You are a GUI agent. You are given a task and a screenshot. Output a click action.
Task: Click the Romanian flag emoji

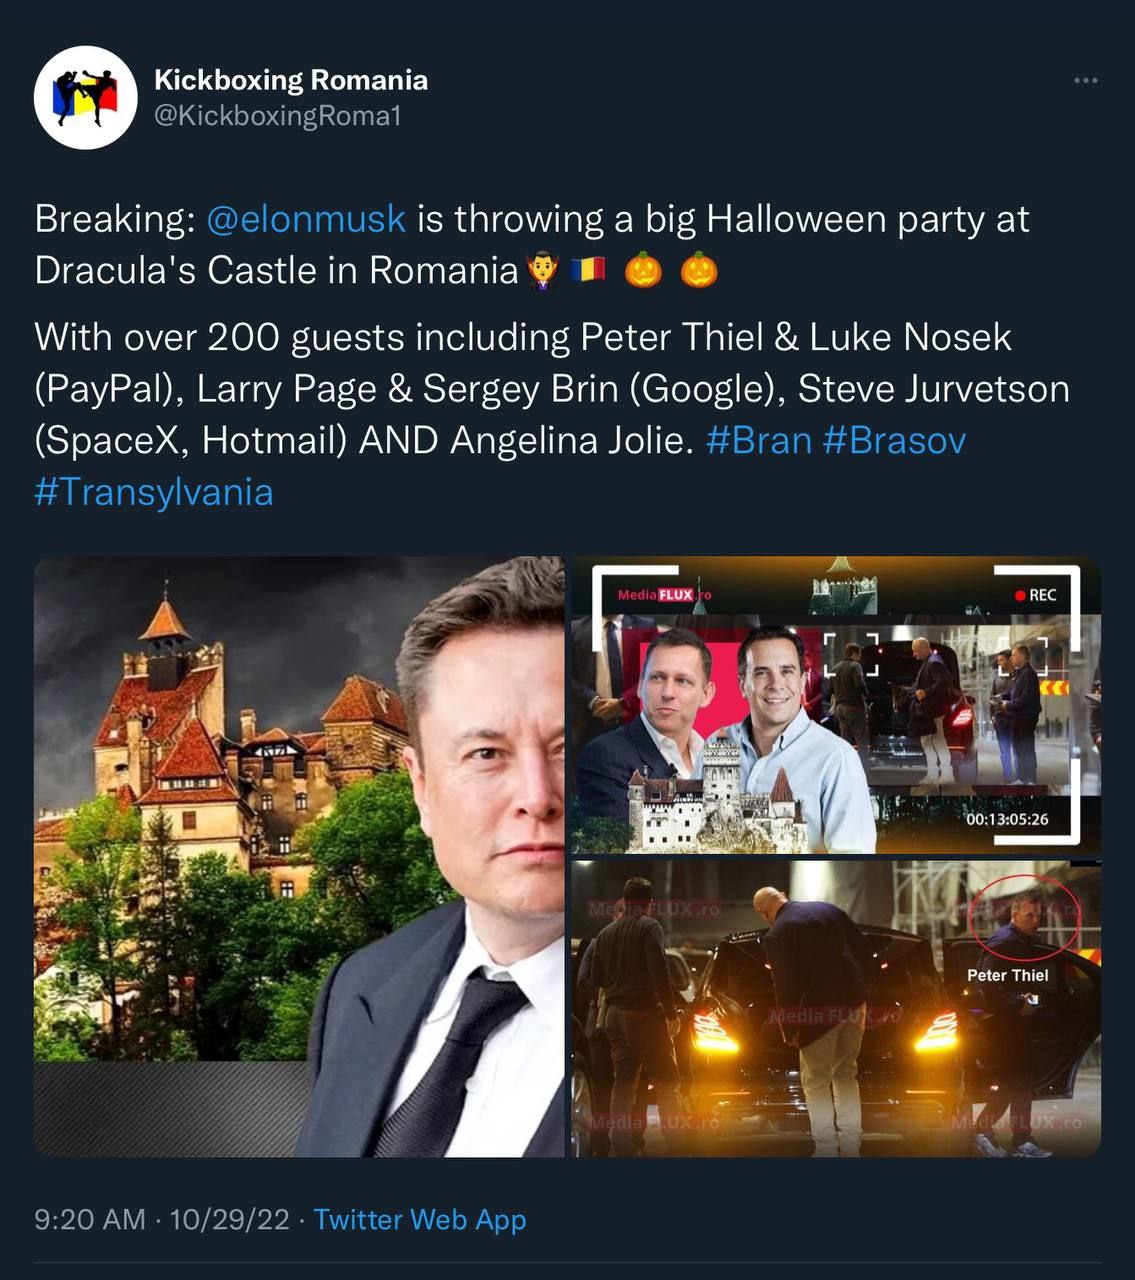click(588, 270)
